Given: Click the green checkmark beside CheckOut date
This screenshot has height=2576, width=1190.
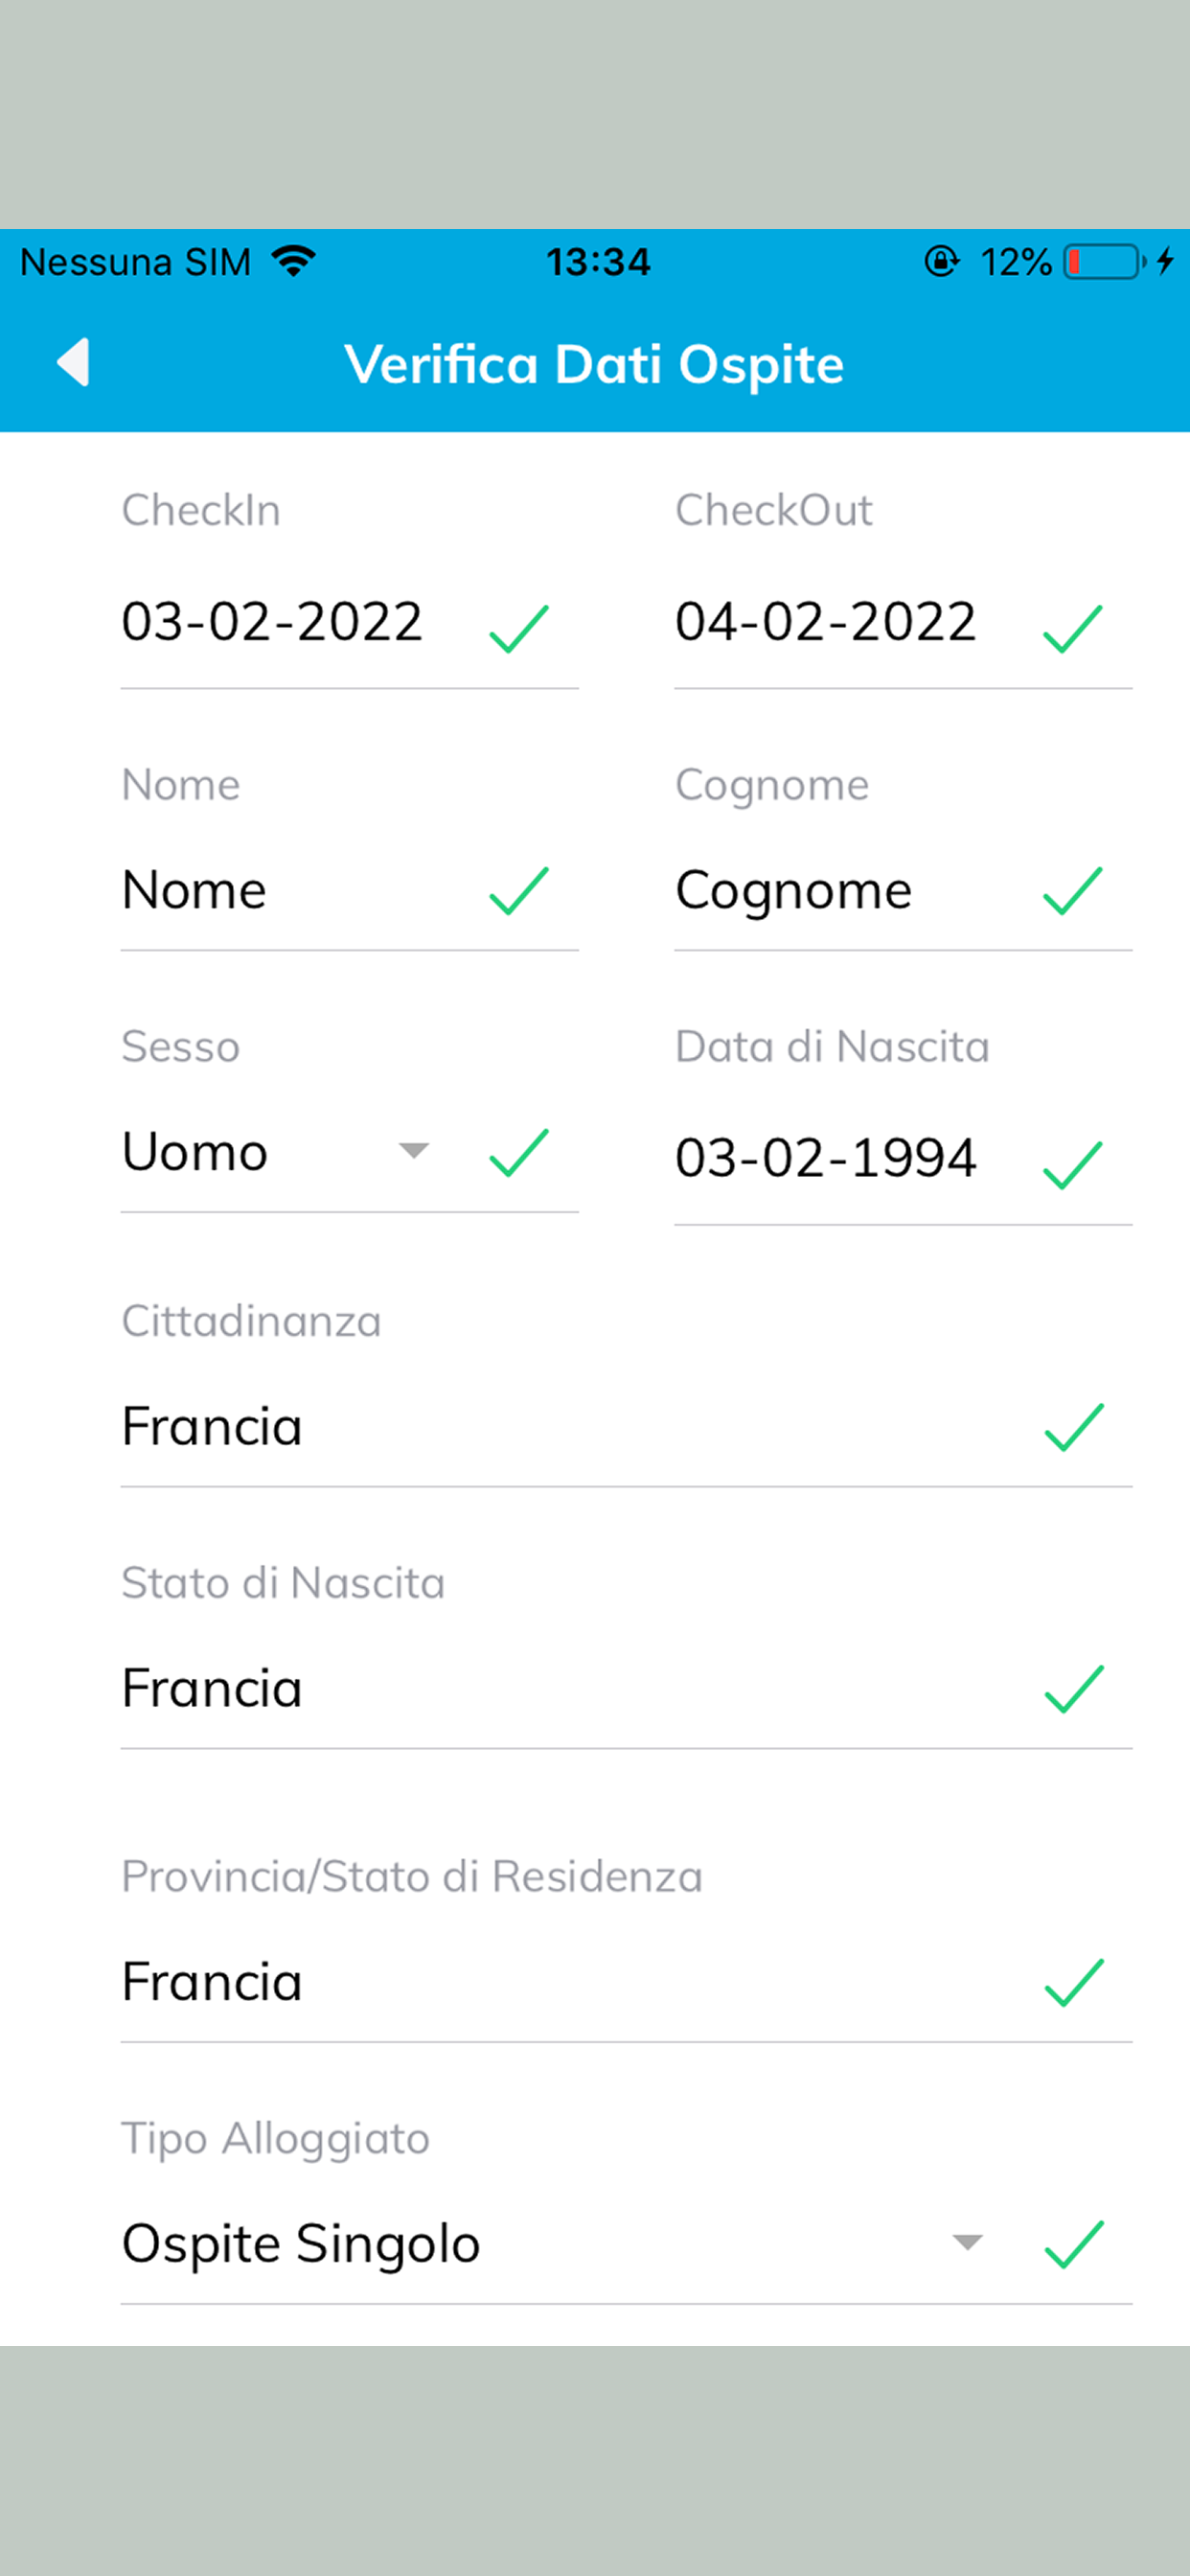Looking at the screenshot, I should 1073,628.
